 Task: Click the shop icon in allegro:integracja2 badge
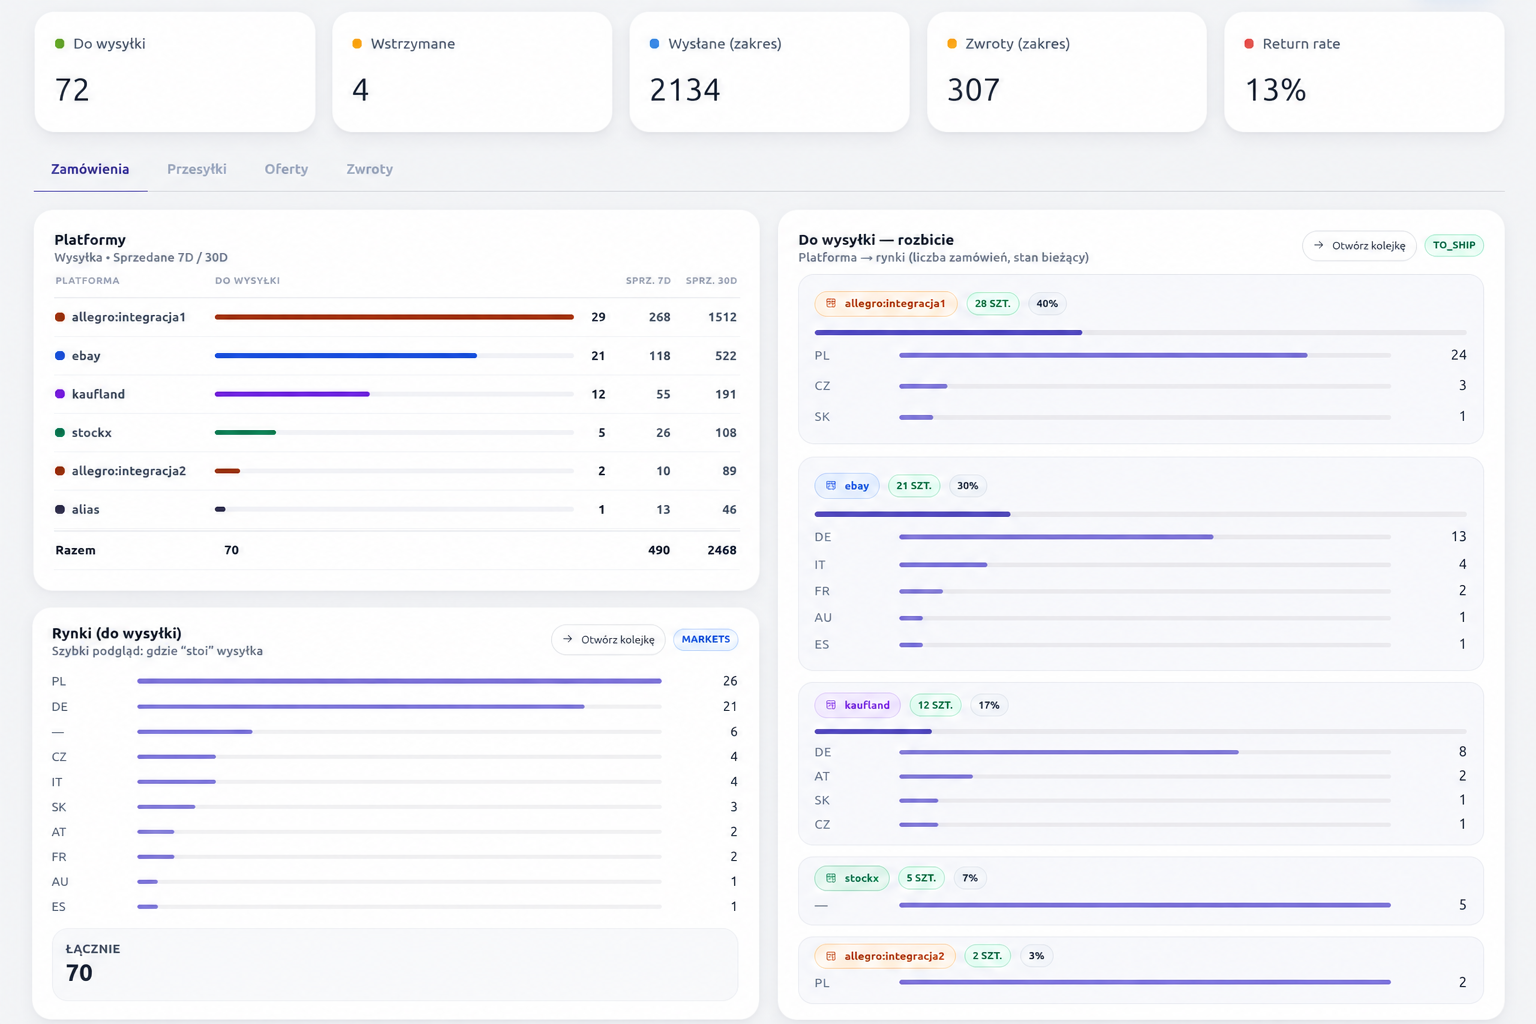[831, 956]
